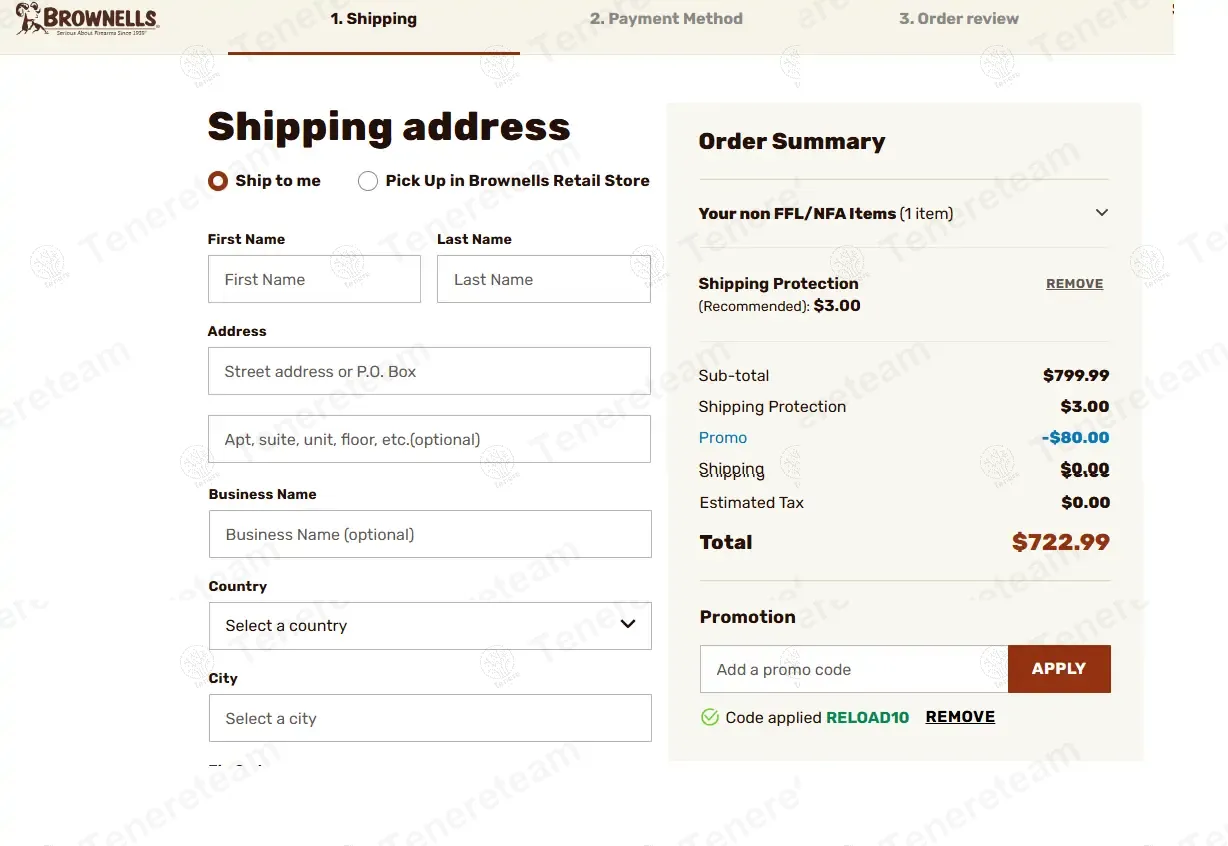Open the Select a city dropdown

point(430,718)
